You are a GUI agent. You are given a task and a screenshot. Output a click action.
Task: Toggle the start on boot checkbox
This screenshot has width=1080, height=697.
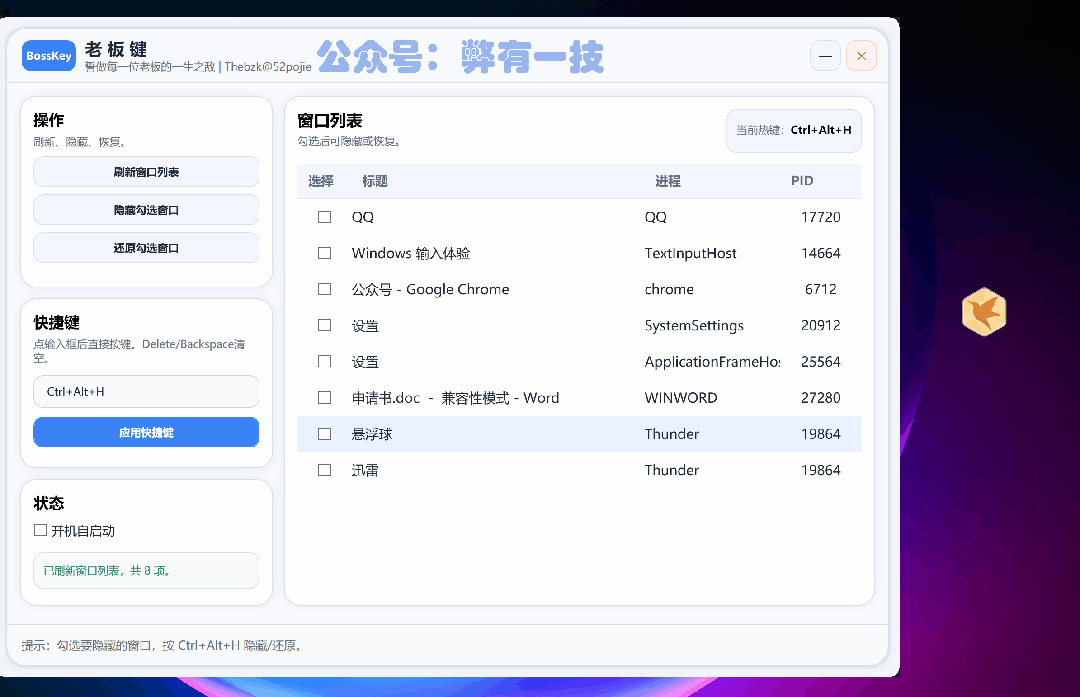click(41, 530)
